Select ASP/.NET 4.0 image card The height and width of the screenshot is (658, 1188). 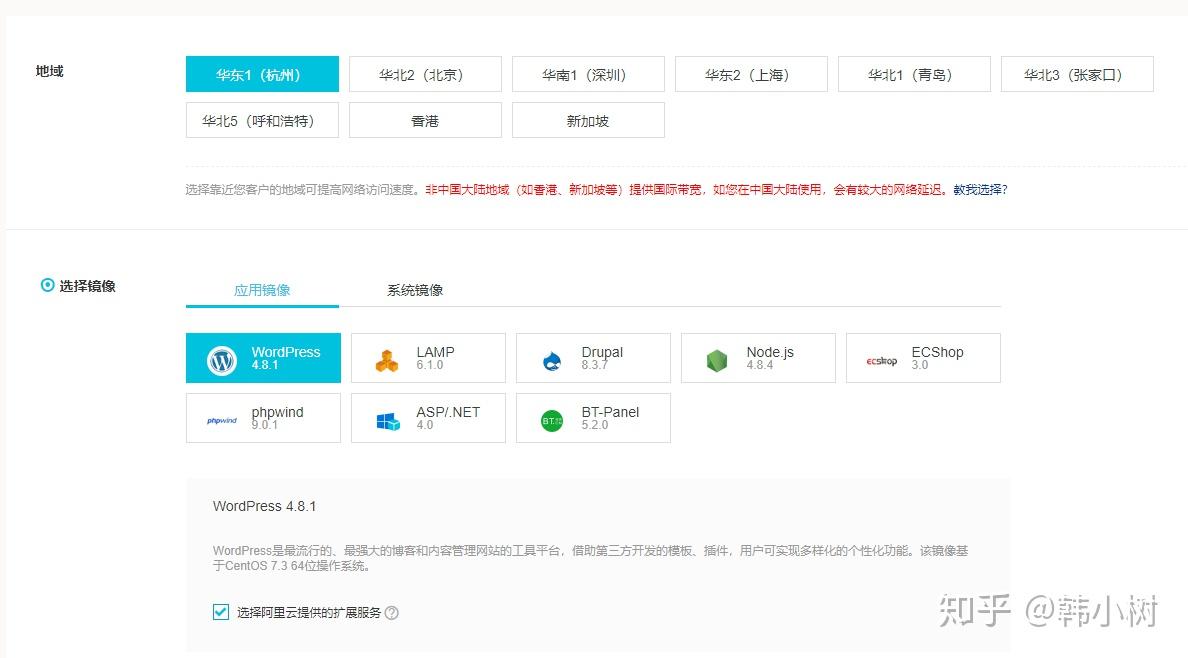[x=428, y=418]
